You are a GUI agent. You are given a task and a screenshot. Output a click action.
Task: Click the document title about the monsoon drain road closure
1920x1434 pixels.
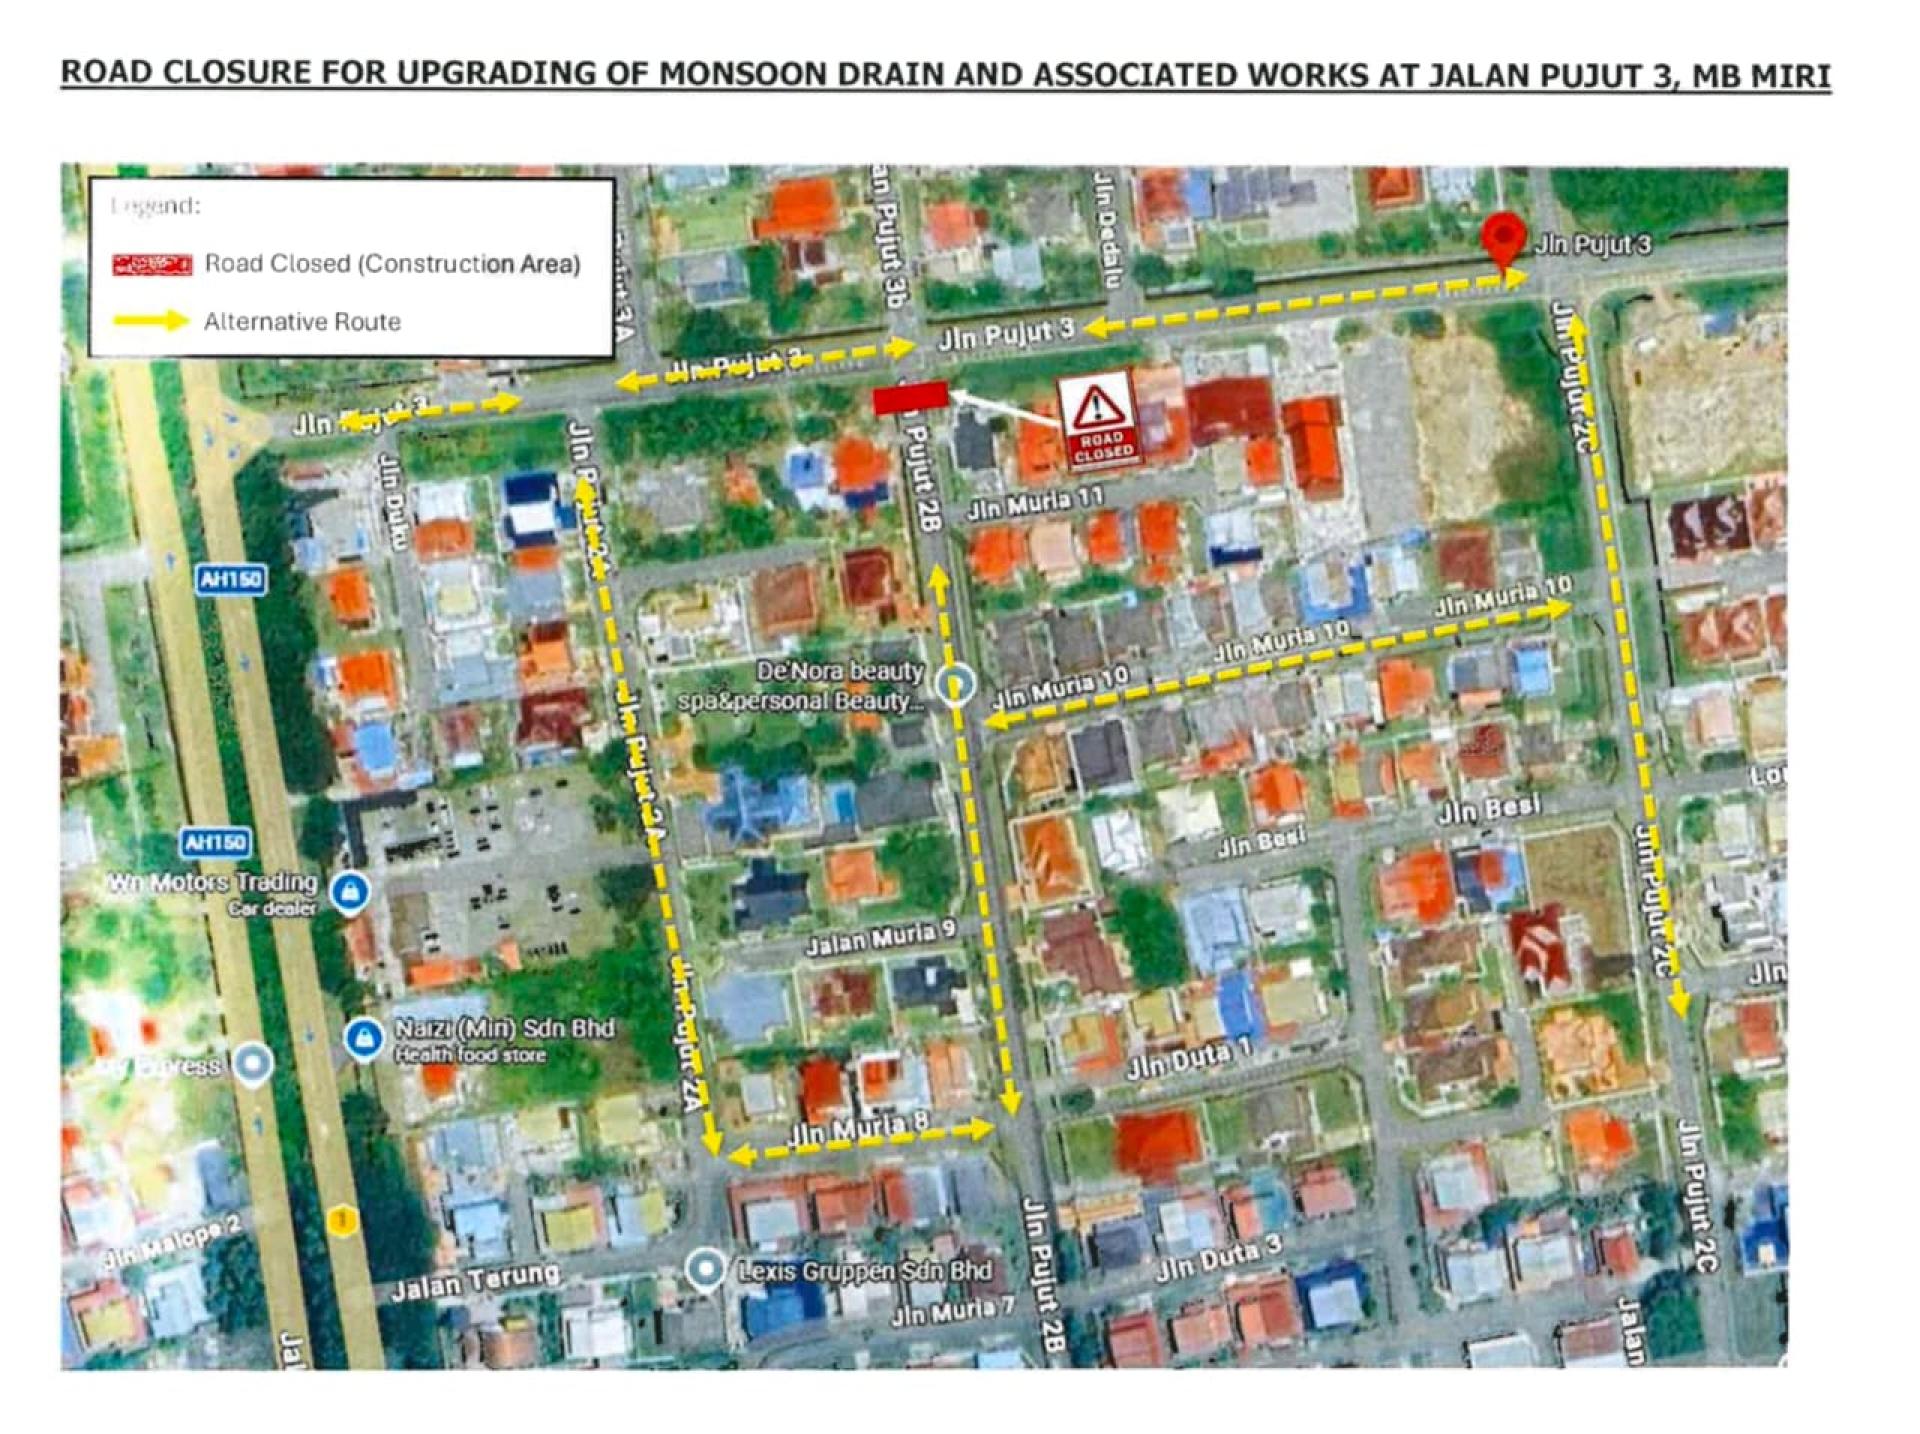click(x=946, y=74)
